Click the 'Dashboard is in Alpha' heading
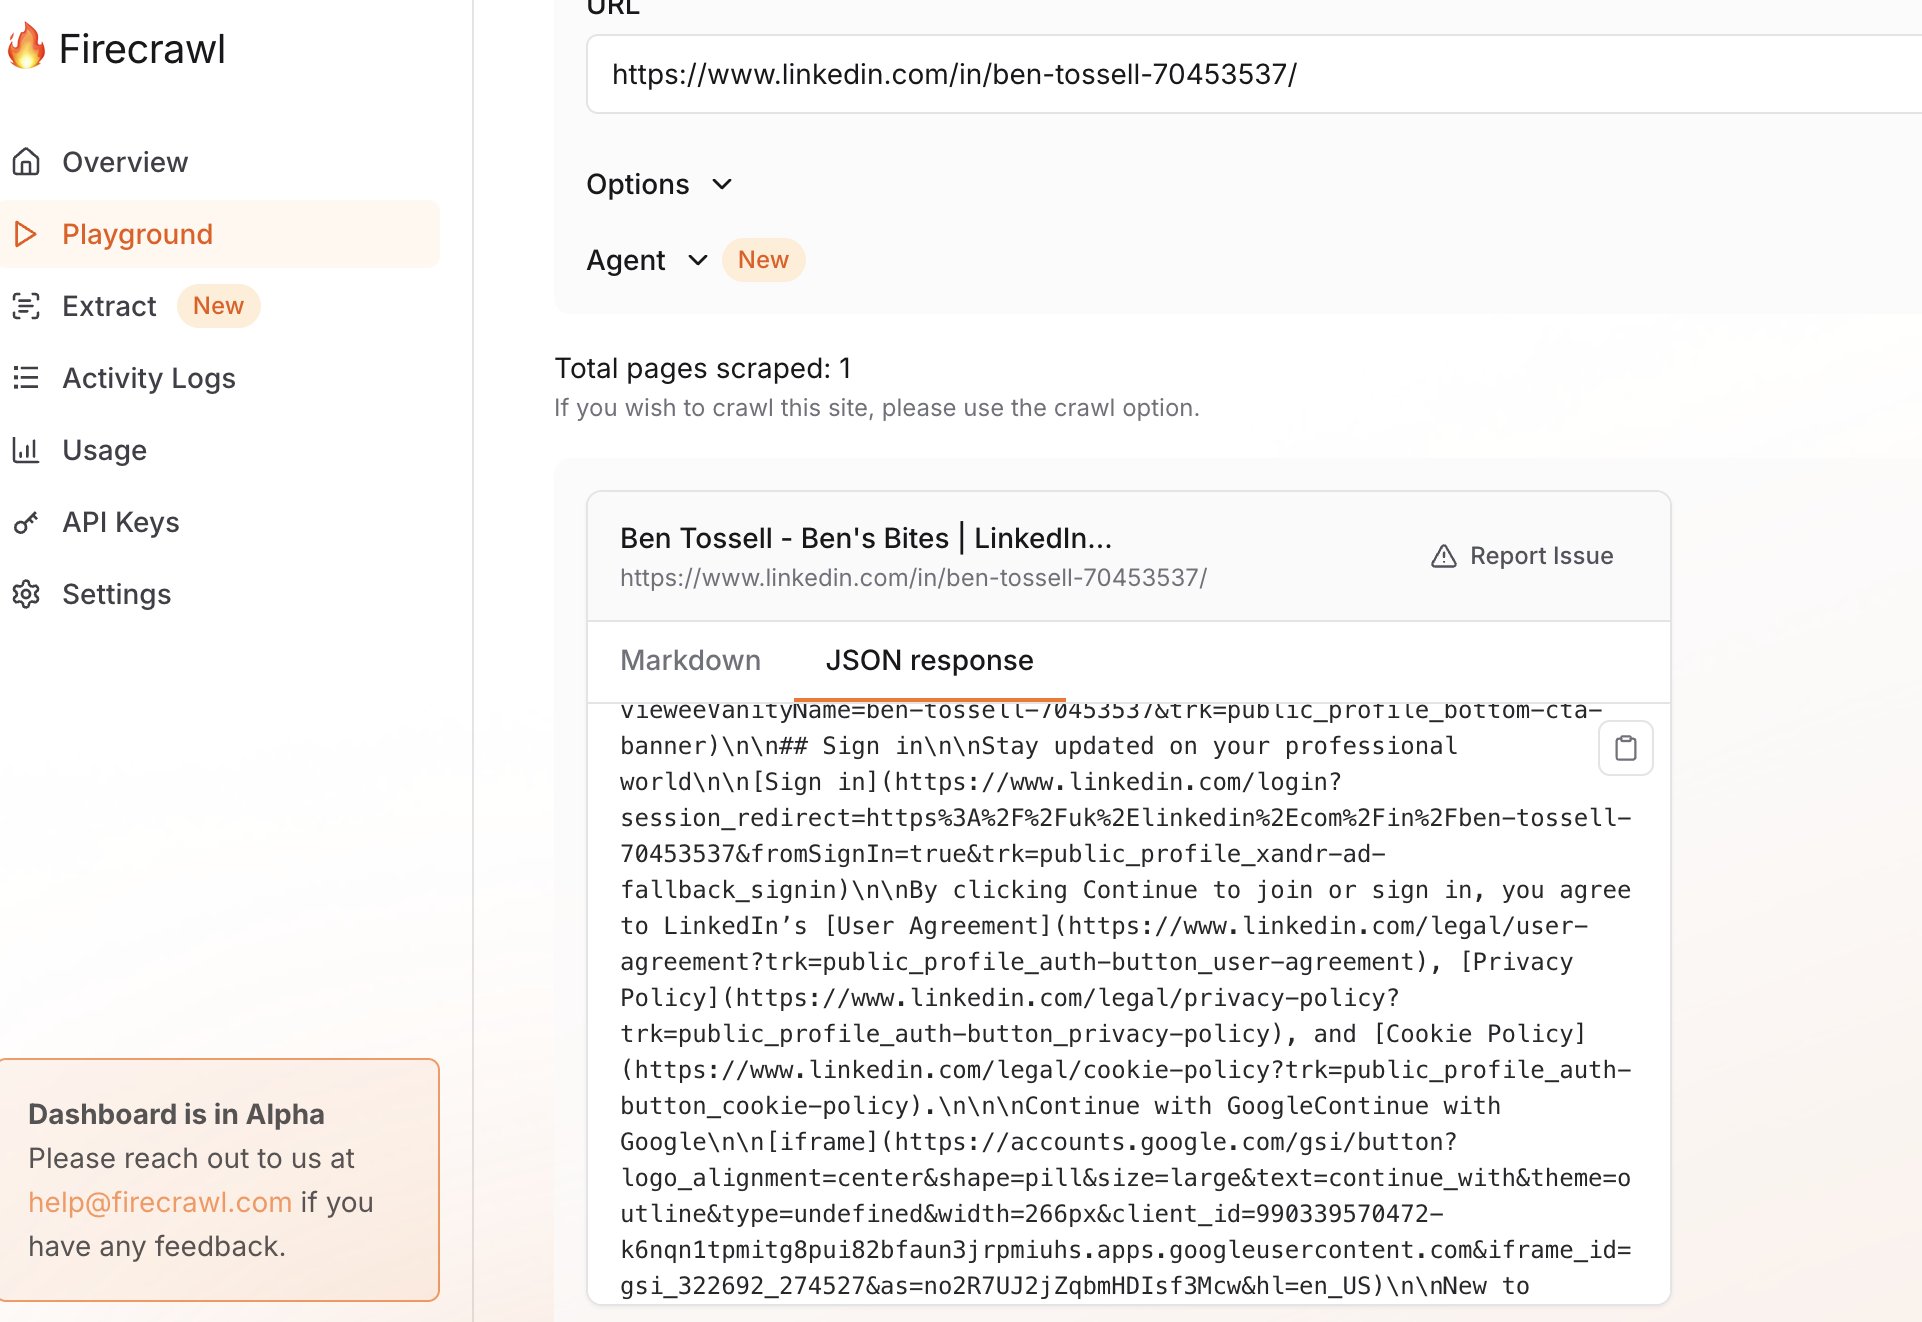The image size is (1922, 1322). 176,1114
